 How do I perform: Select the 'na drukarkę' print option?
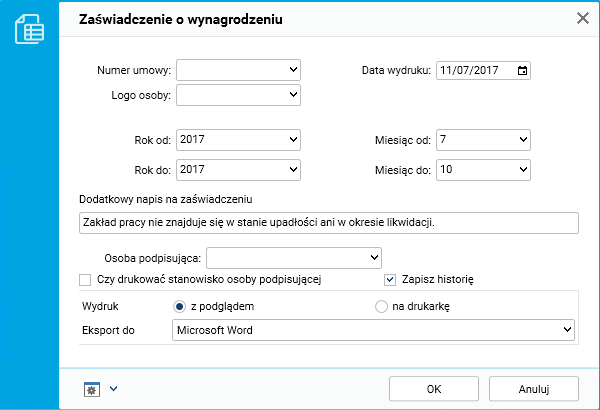click(381, 306)
